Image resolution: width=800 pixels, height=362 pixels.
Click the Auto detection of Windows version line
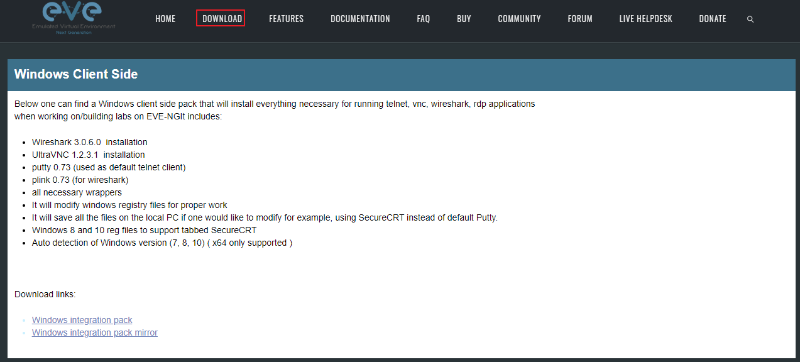(162, 243)
